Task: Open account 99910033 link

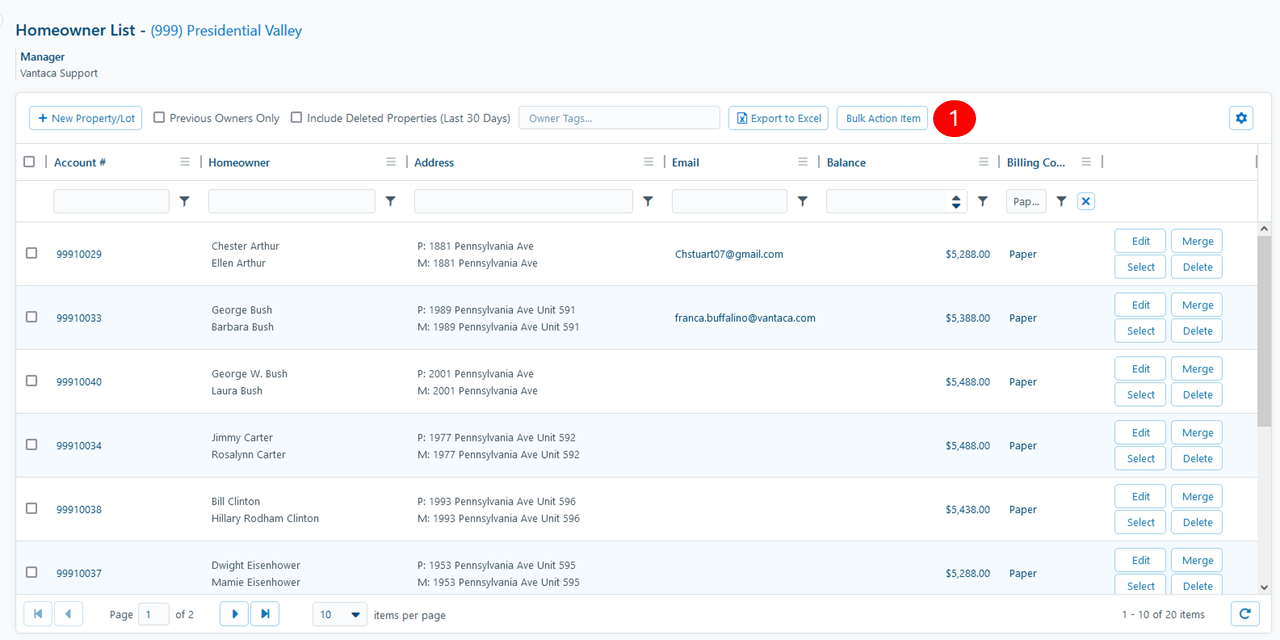Action: pos(79,318)
